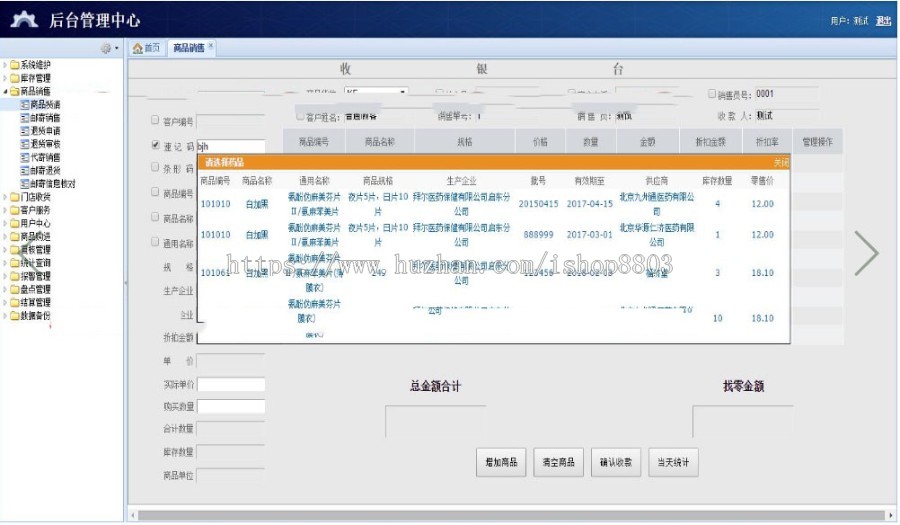
Task: Click the 客户服务 folder icon
Action: pos(15,210)
